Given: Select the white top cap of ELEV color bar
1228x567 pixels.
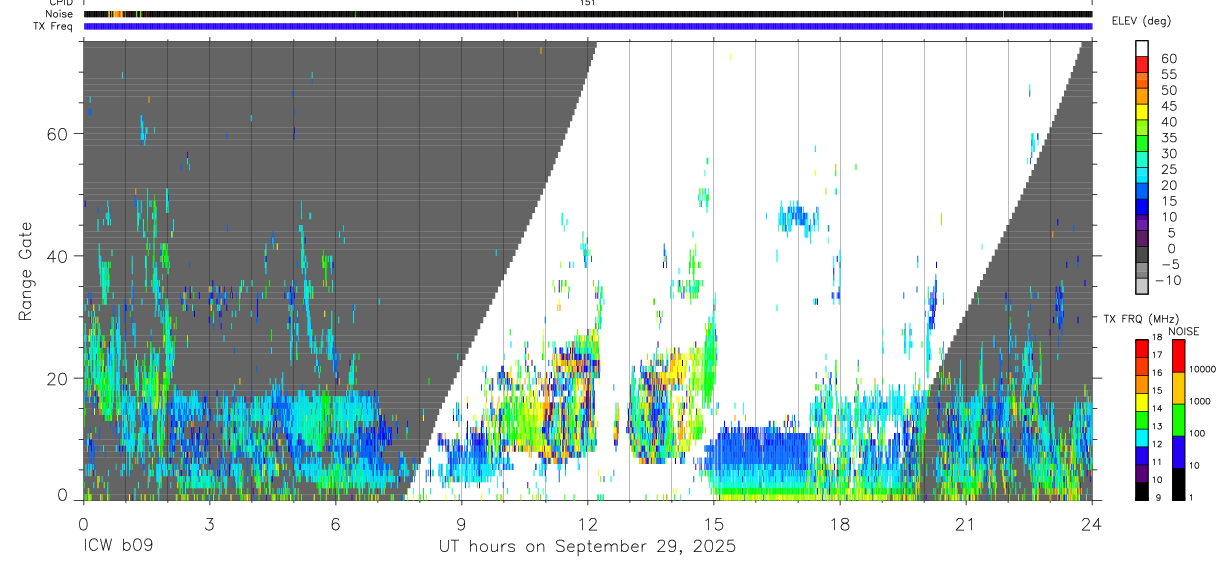Looking at the screenshot, I should click(x=1143, y=49).
